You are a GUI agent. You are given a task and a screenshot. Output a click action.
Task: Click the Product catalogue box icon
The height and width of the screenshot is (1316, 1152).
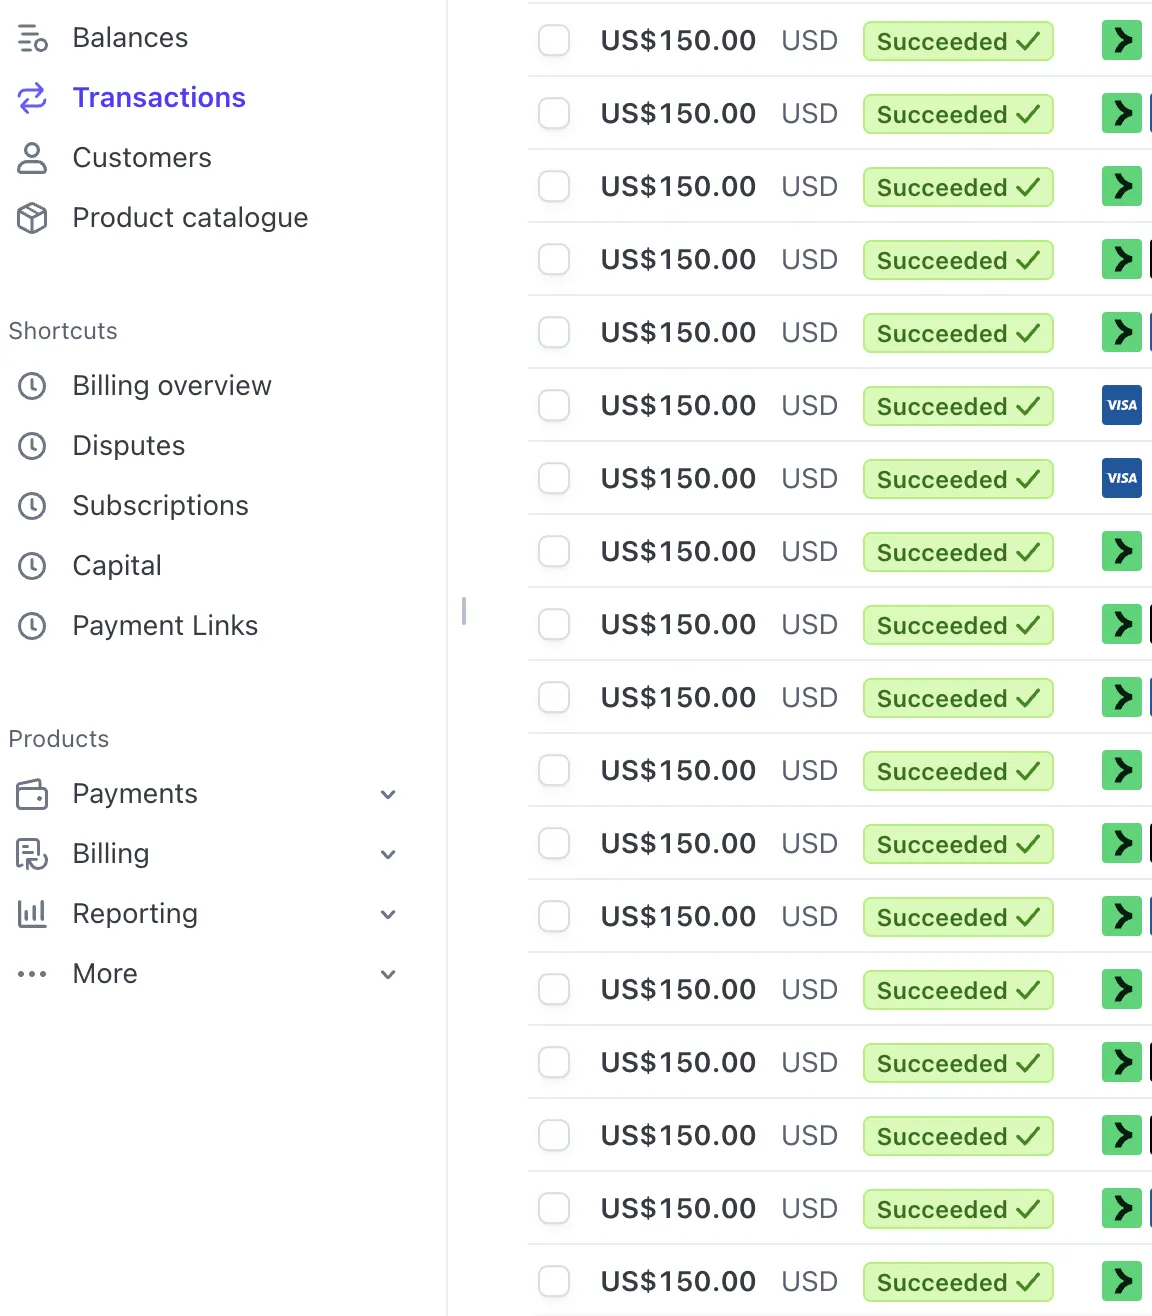pyautogui.click(x=32, y=218)
